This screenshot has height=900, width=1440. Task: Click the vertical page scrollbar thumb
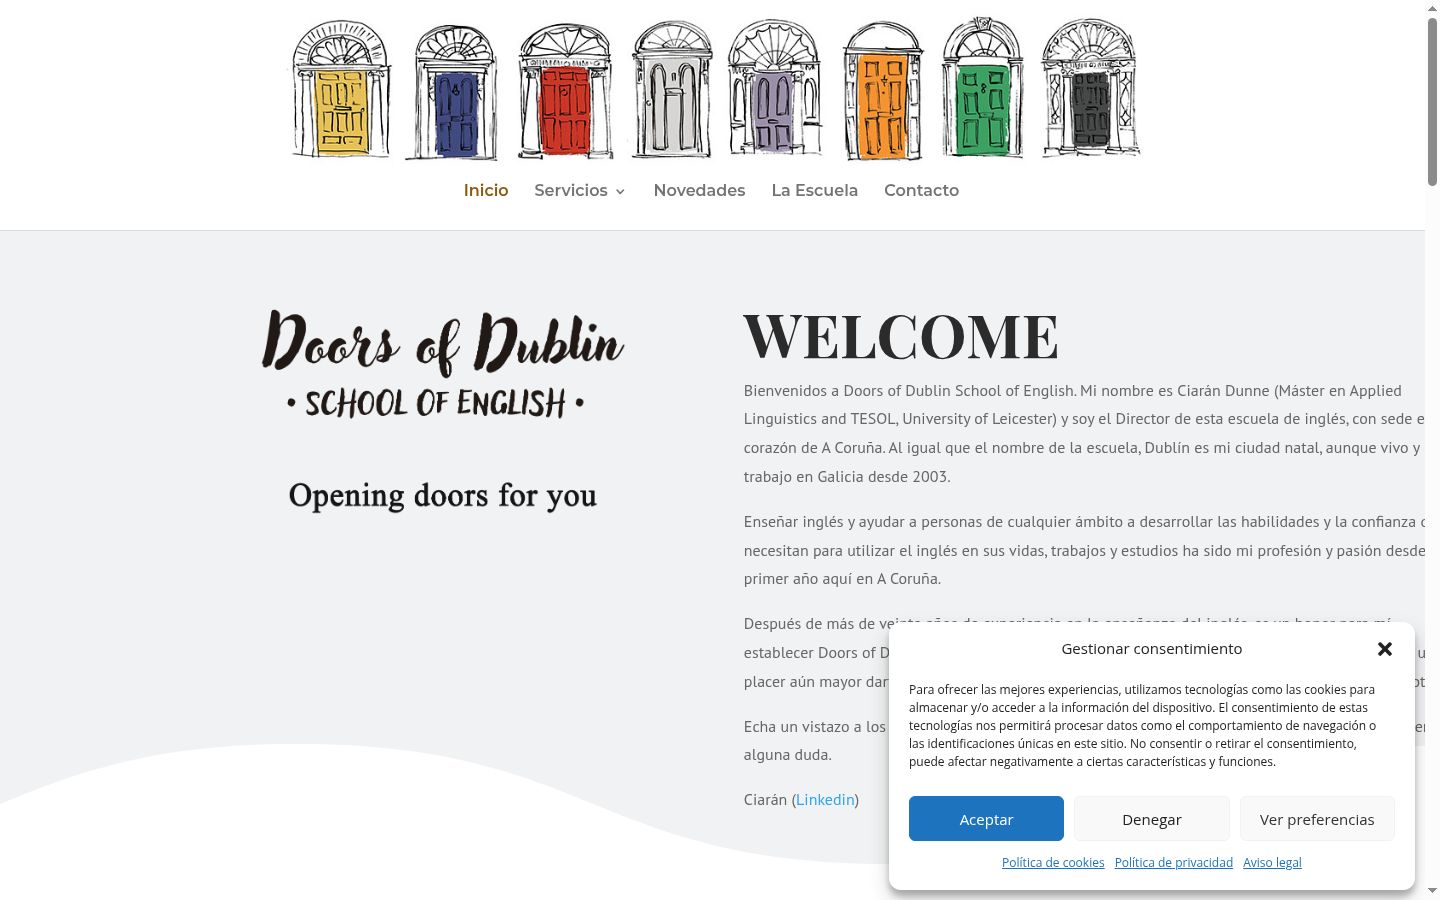pos(1432,100)
